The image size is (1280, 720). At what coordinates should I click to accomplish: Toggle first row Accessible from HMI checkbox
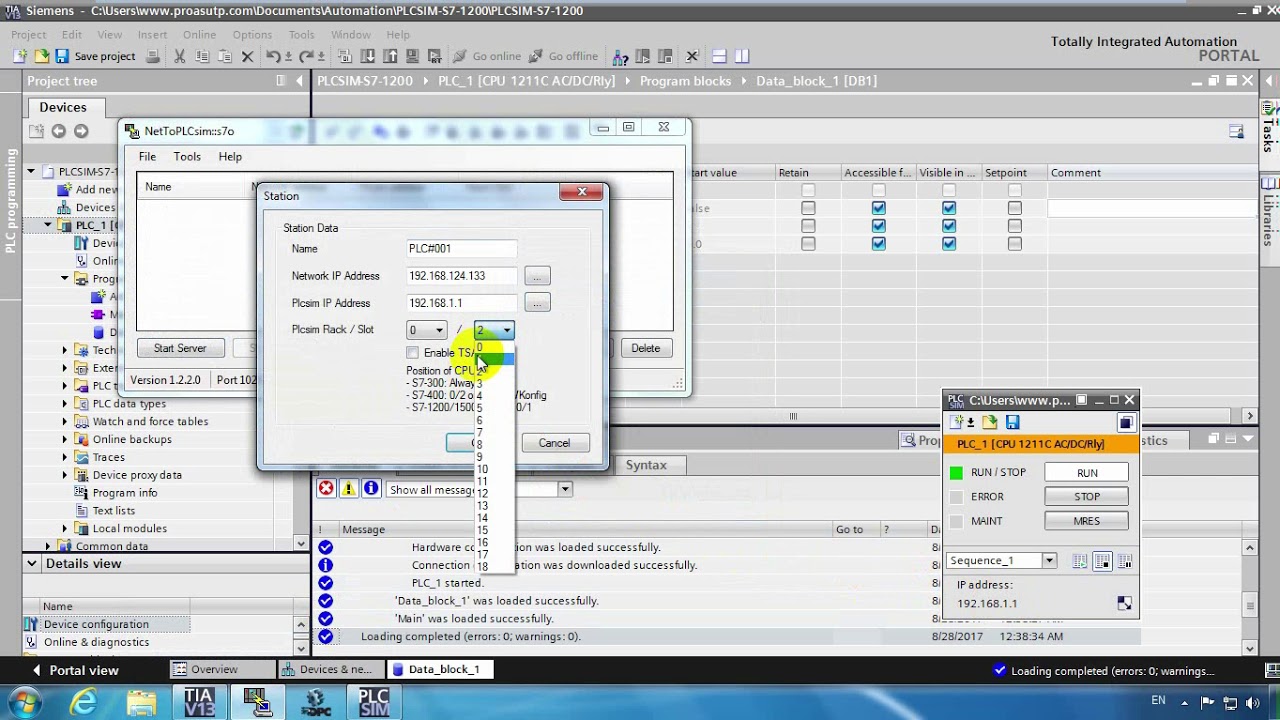coord(878,190)
